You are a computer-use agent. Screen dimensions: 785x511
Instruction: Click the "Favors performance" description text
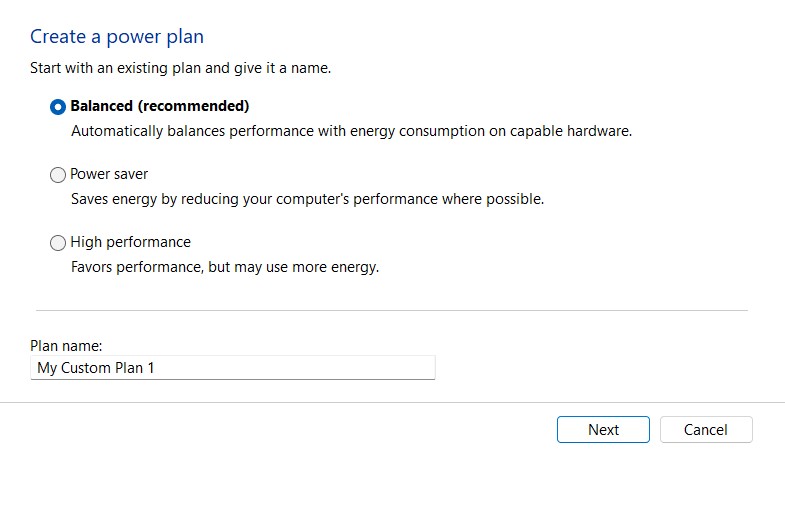coord(225,267)
